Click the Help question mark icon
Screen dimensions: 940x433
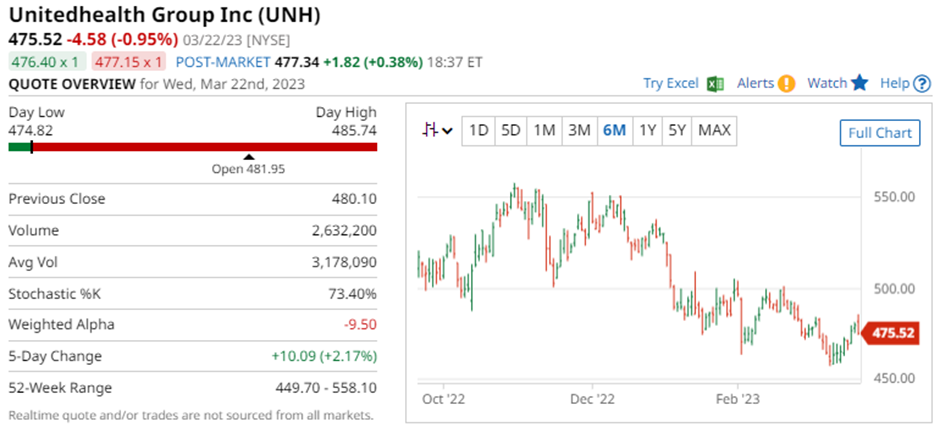coord(922,83)
